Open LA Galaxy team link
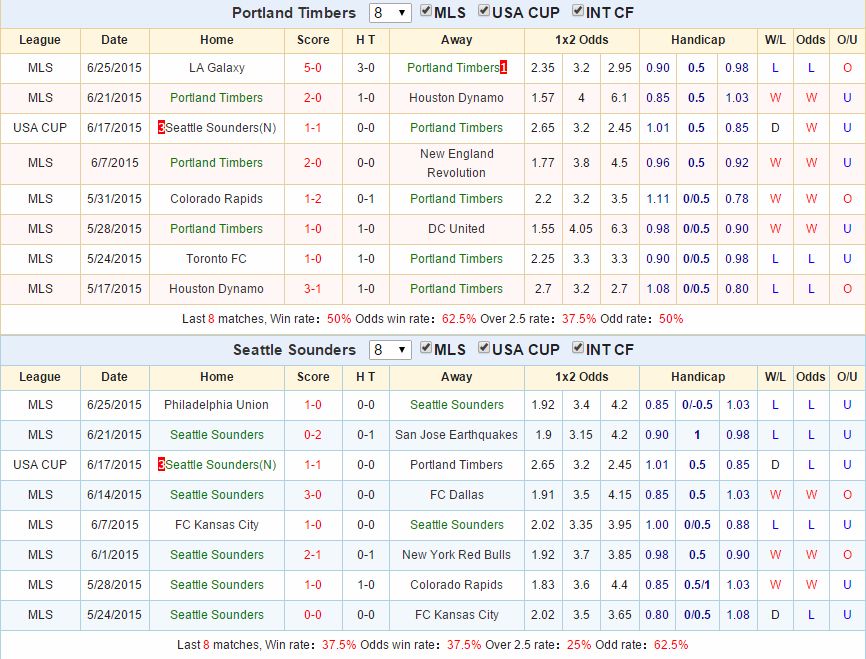Image resolution: width=866 pixels, height=659 pixels. tap(216, 67)
